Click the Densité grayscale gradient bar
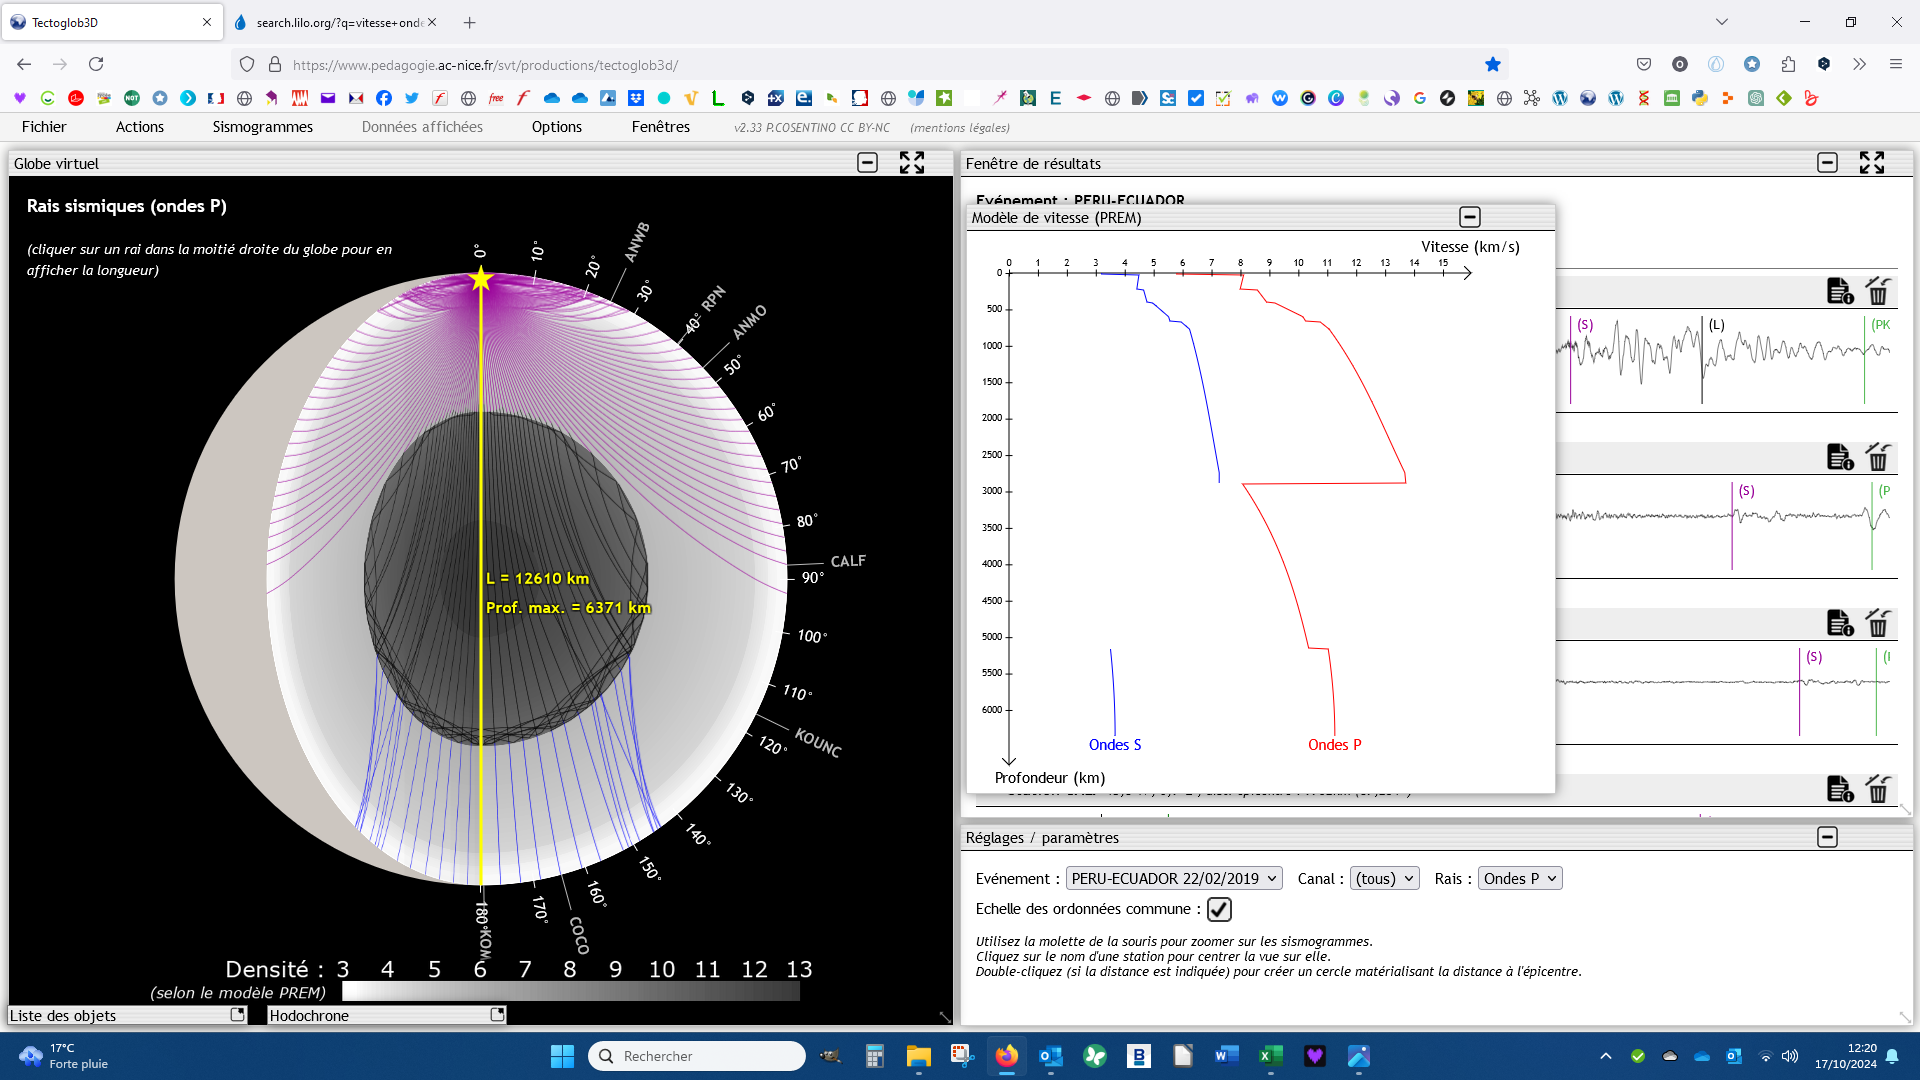 570,991
